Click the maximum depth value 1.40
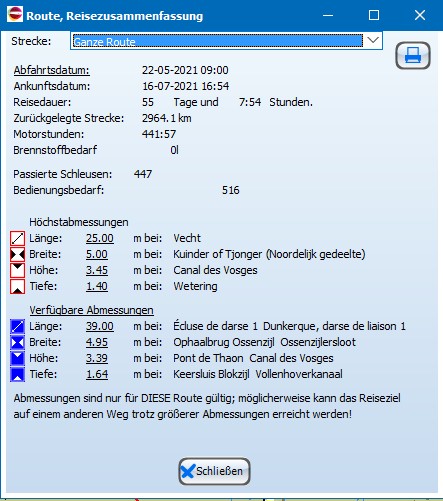The image size is (443, 501). (97, 286)
